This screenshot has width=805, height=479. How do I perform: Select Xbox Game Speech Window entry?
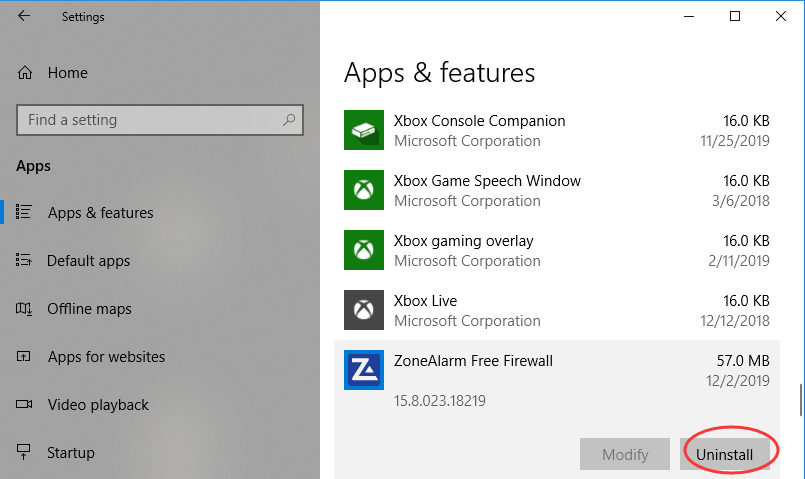coord(557,190)
